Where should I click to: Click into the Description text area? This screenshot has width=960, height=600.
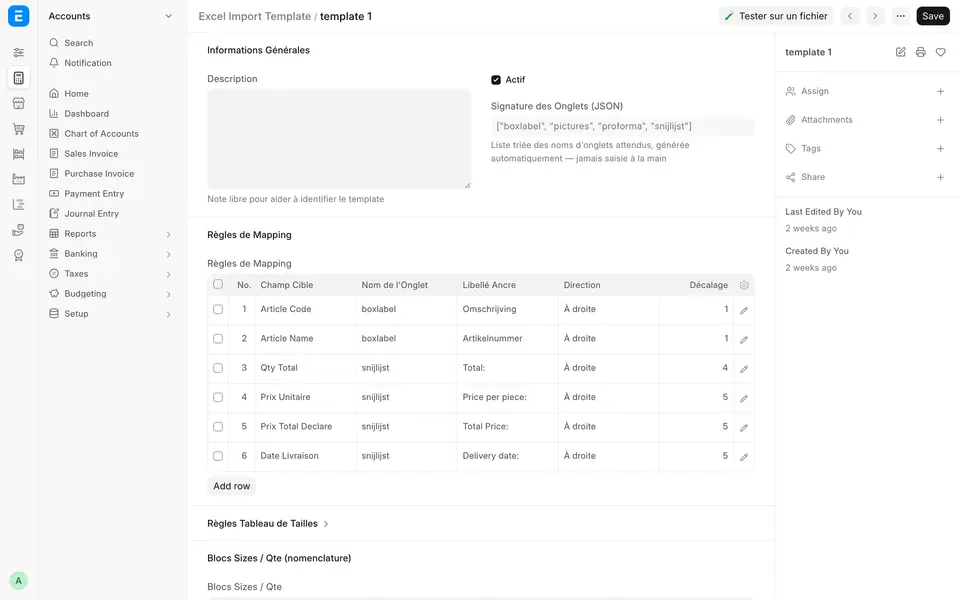coord(339,139)
